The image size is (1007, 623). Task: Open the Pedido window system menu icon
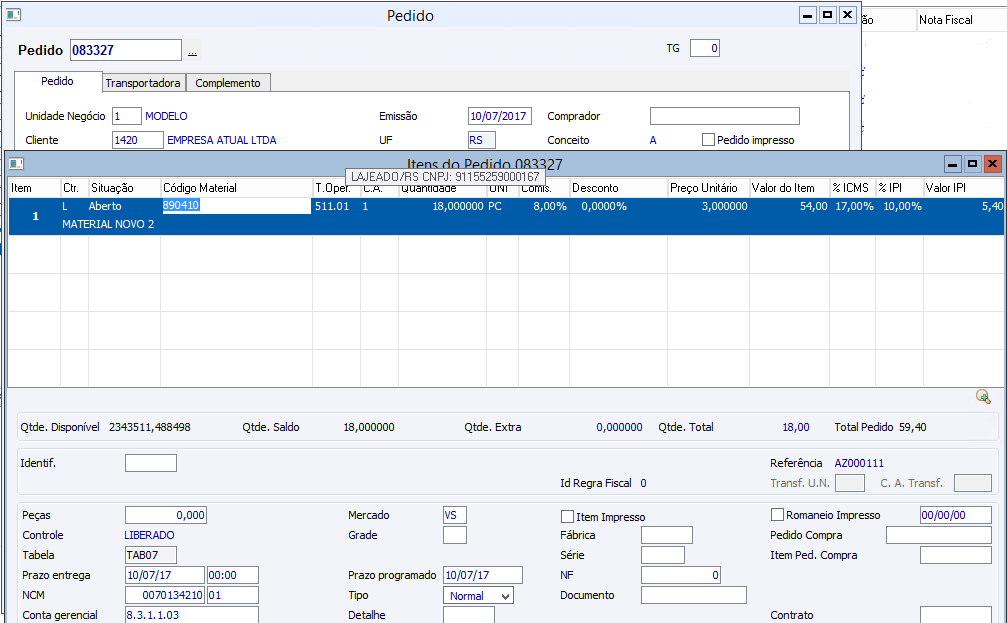[14, 15]
